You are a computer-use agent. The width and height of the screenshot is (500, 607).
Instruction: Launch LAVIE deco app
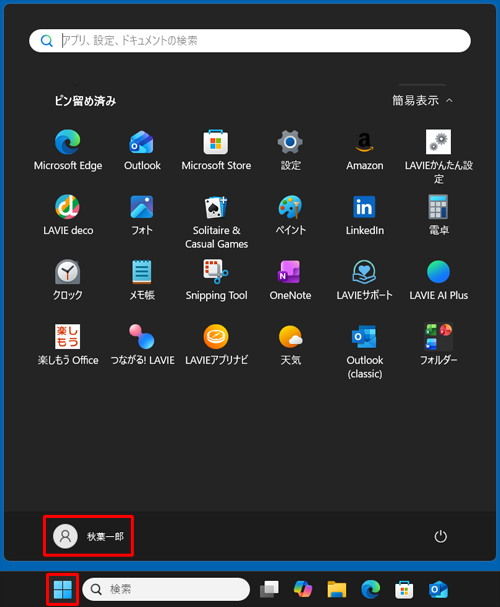click(68, 215)
